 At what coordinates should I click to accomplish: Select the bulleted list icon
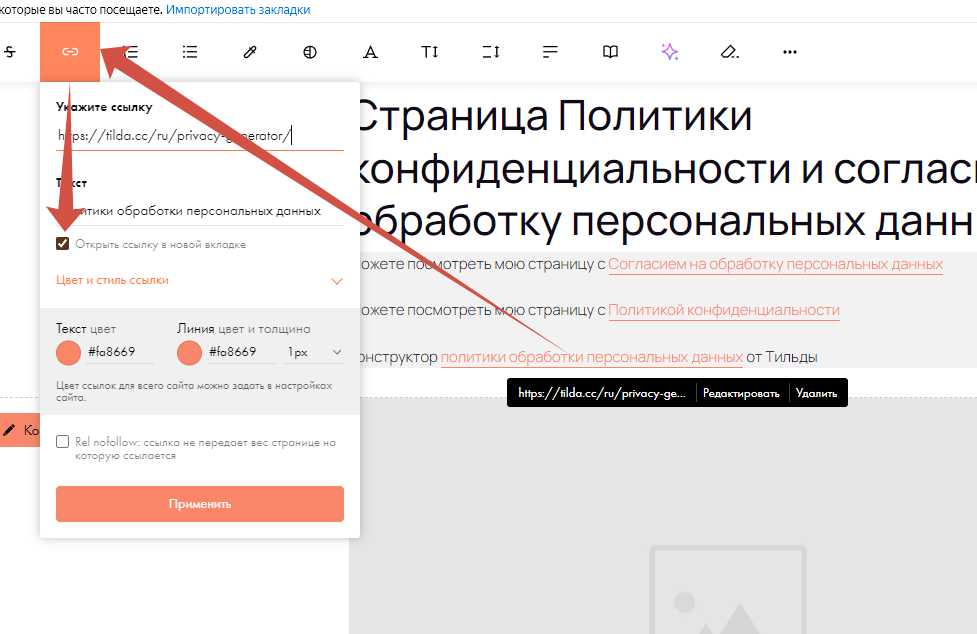tap(190, 52)
